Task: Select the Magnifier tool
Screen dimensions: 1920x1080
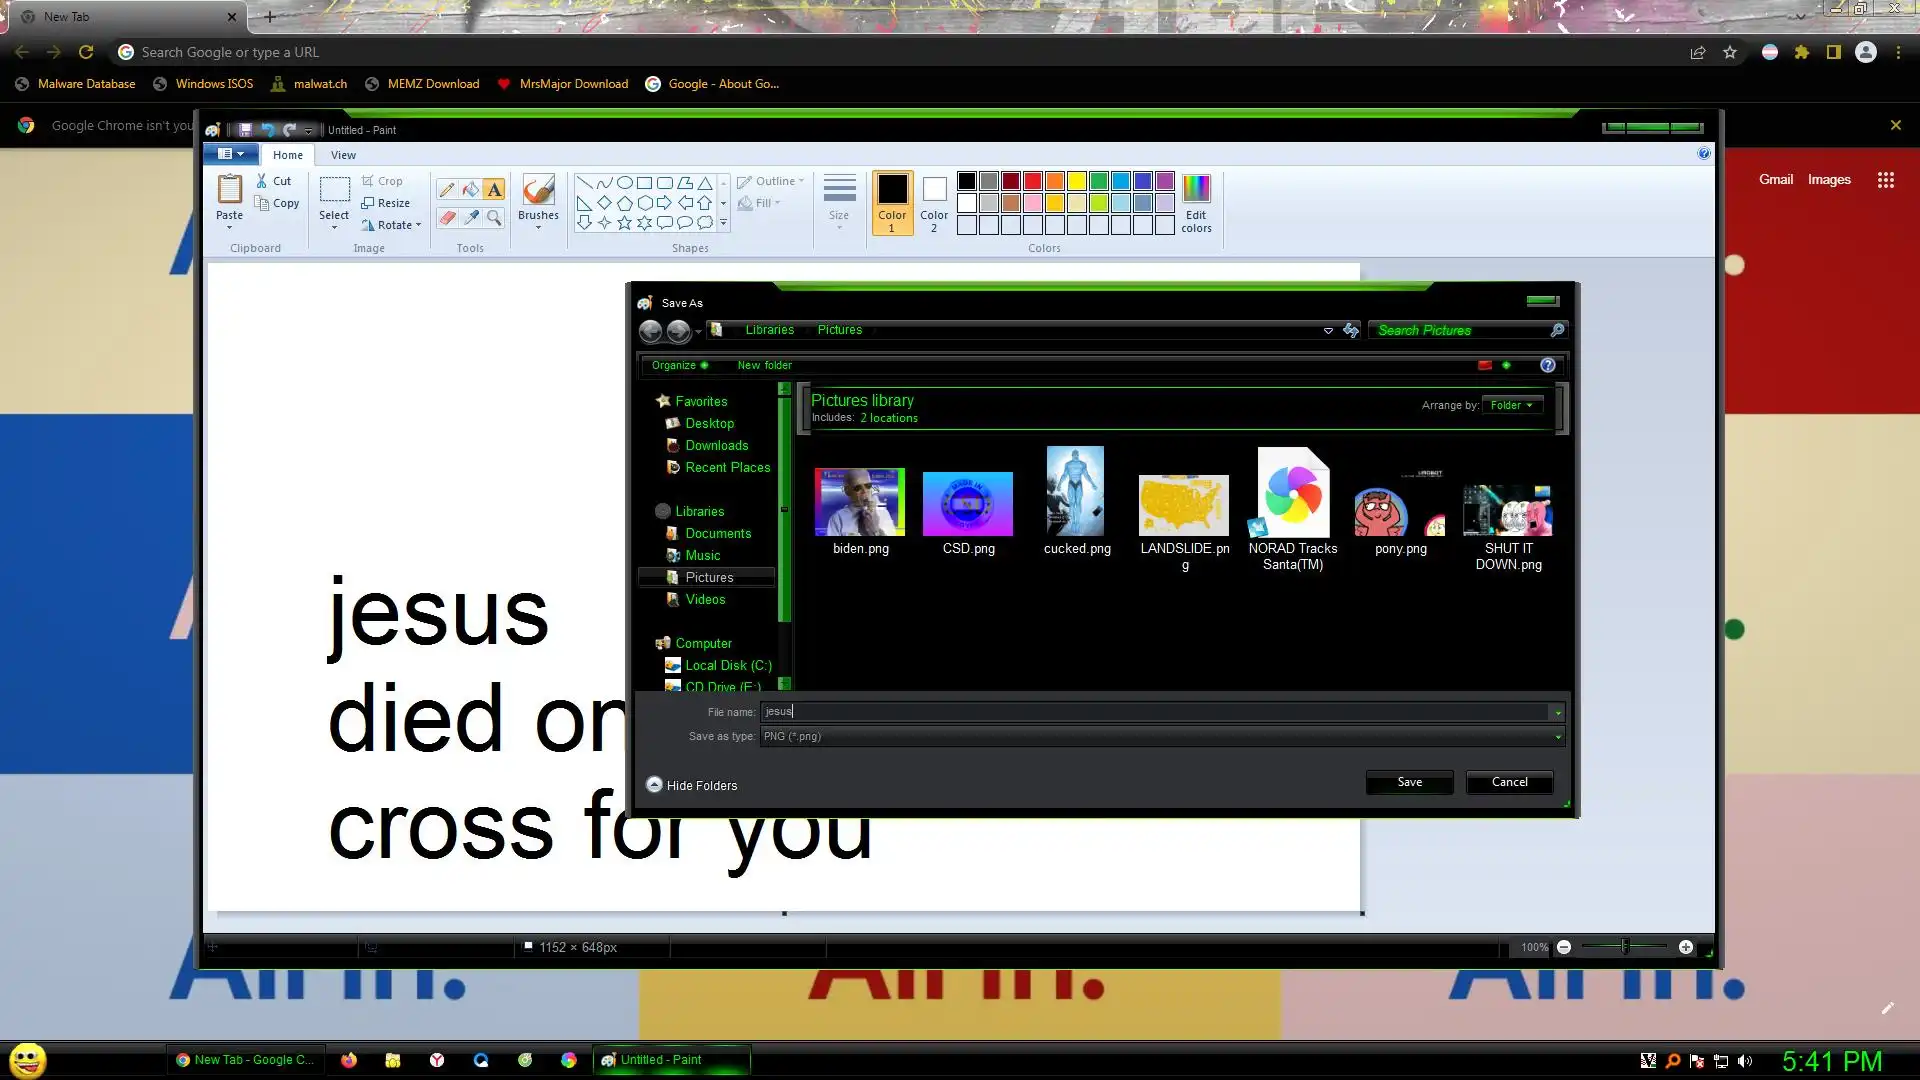Action: point(494,217)
